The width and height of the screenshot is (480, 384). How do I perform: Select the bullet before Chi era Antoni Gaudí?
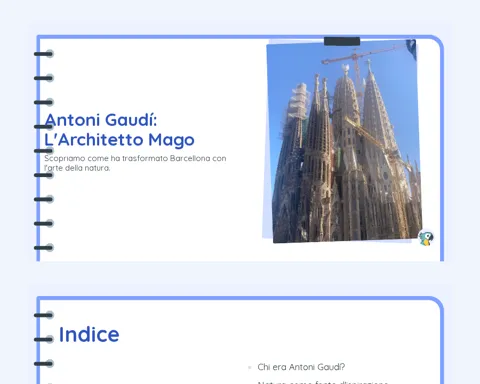pos(249,367)
